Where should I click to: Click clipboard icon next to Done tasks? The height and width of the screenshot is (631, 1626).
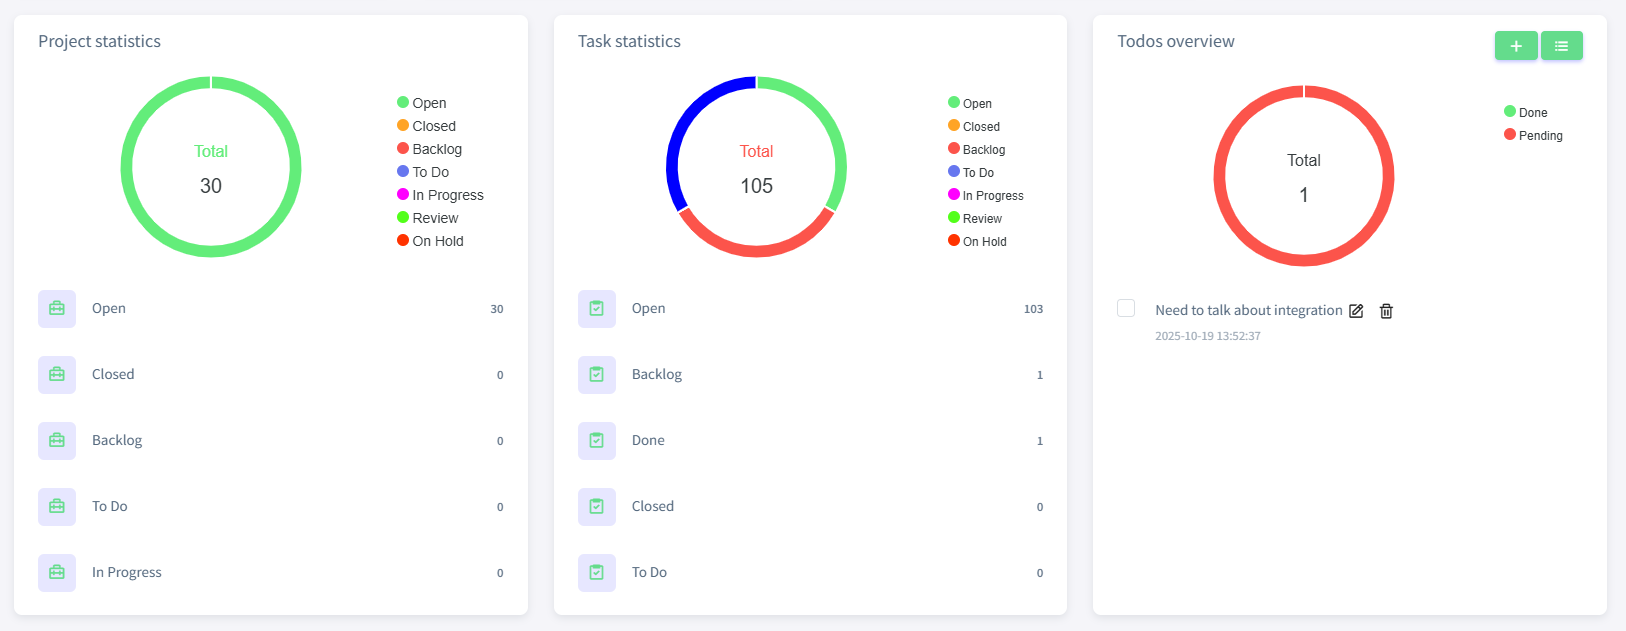click(597, 441)
